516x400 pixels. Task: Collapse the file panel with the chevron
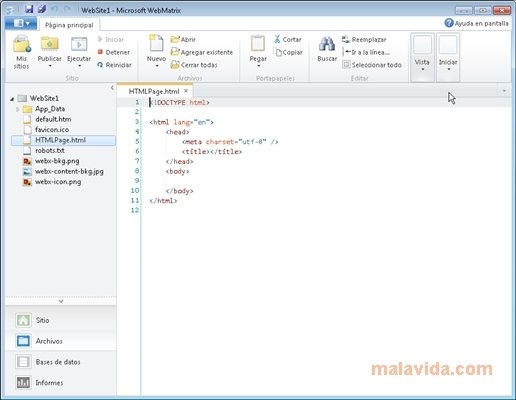point(112,88)
